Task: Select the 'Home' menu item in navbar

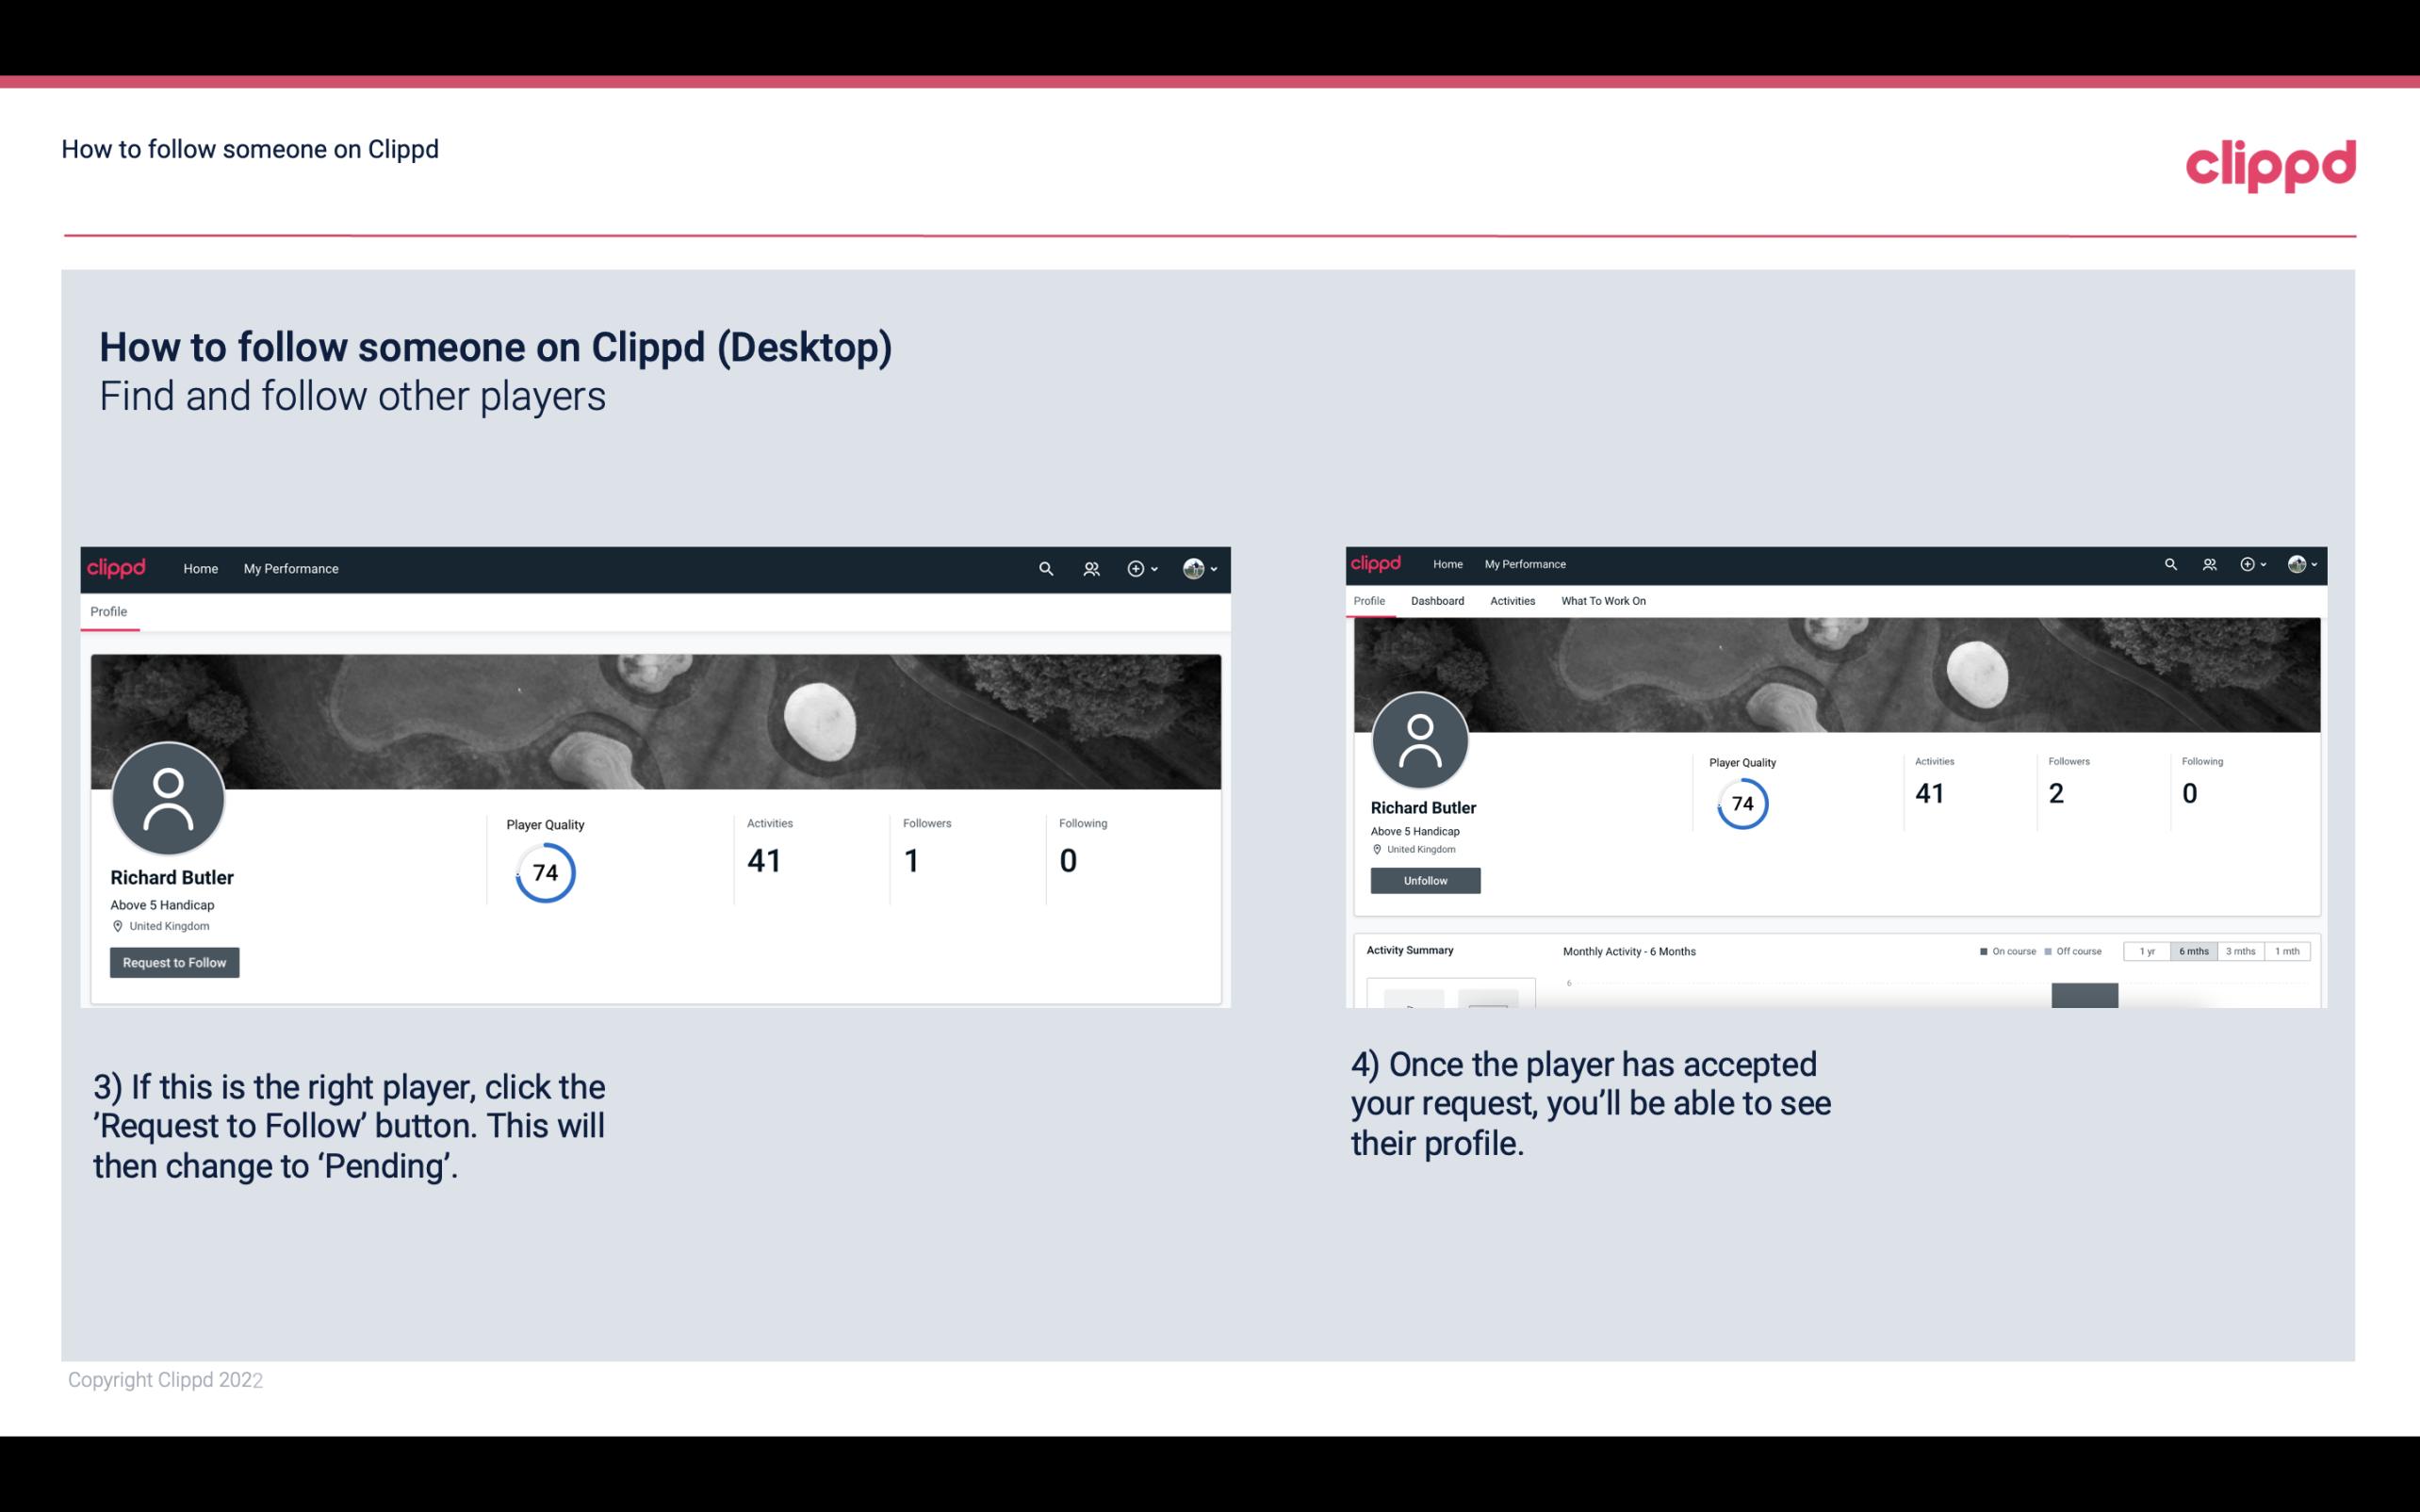Action: point(201,568)
